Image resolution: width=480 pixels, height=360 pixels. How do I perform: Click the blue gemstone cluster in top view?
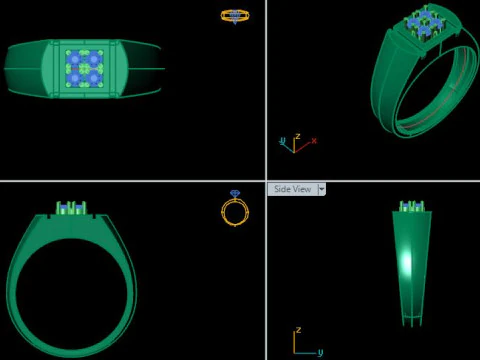pos(84,69)
